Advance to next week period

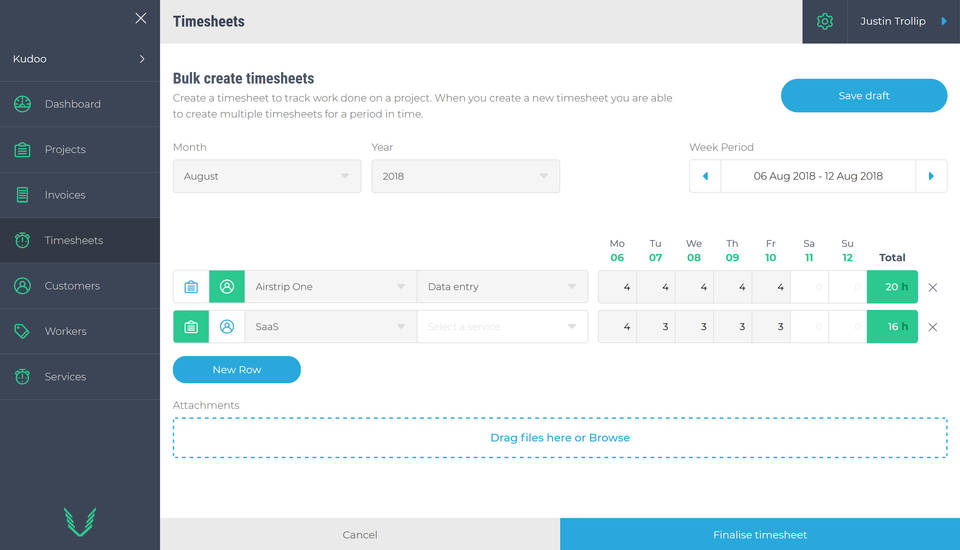pos(931,176)
